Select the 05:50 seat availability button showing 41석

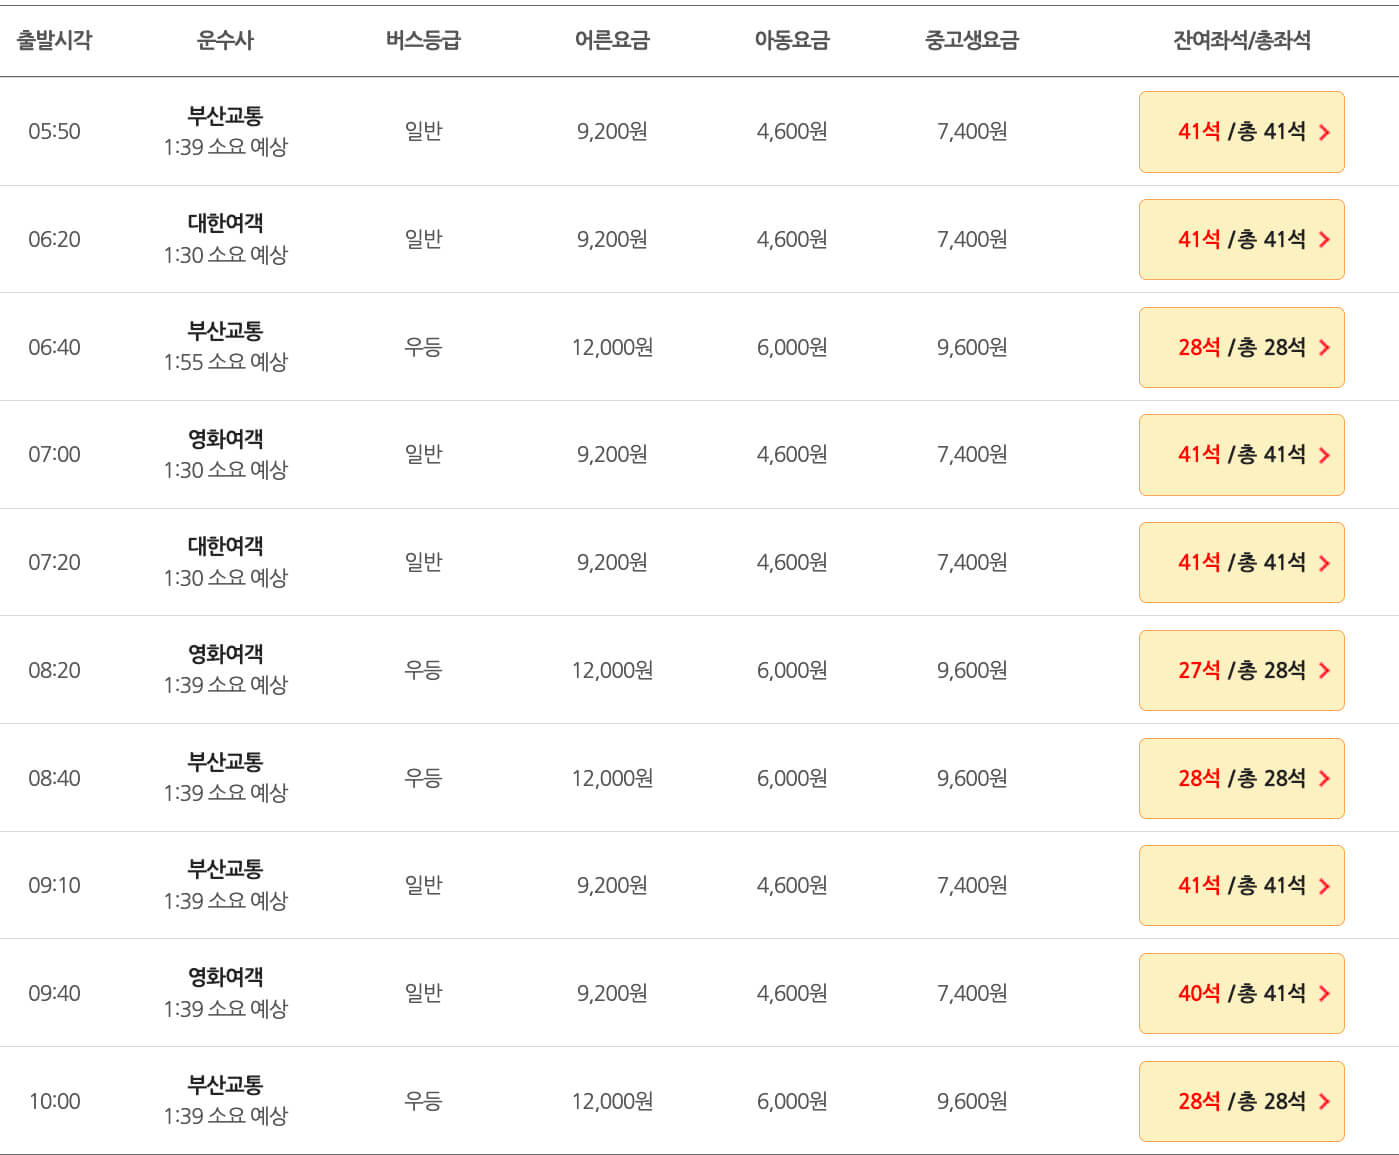pos(1241,131)
